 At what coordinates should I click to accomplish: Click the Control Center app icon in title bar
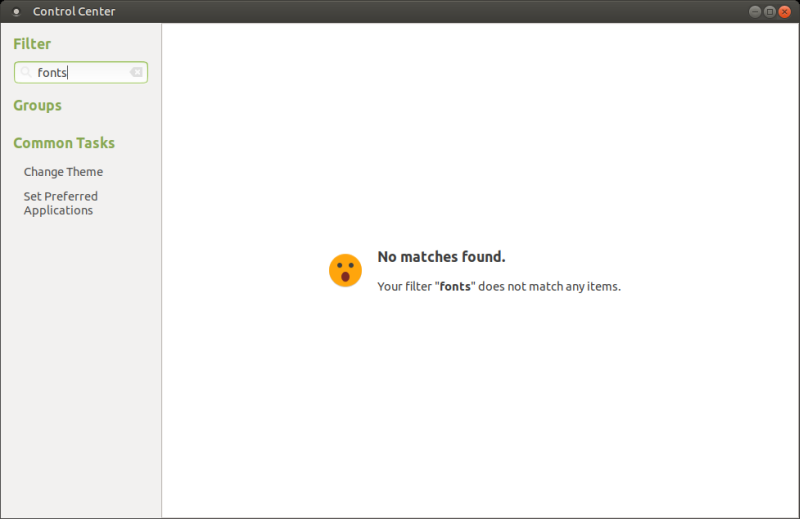point(15,11)
